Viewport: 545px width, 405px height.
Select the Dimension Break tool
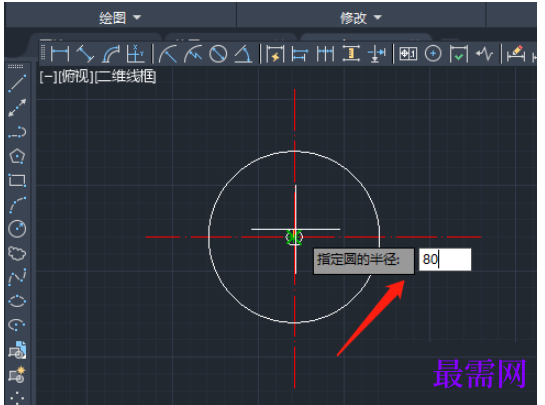coord(376,54)
